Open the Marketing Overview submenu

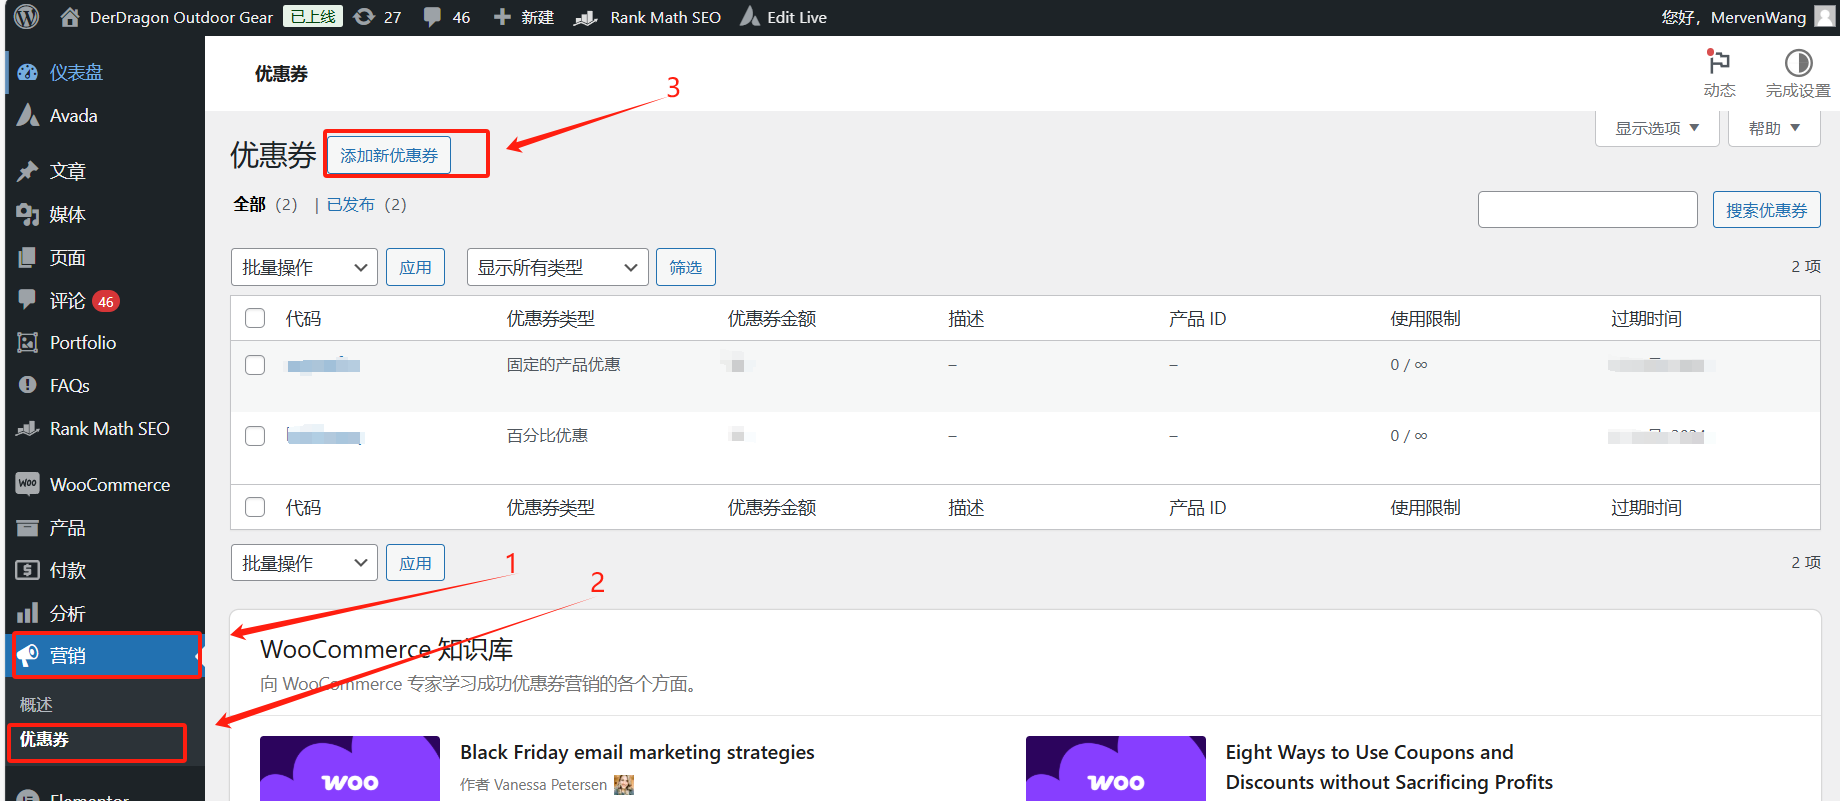36,705
